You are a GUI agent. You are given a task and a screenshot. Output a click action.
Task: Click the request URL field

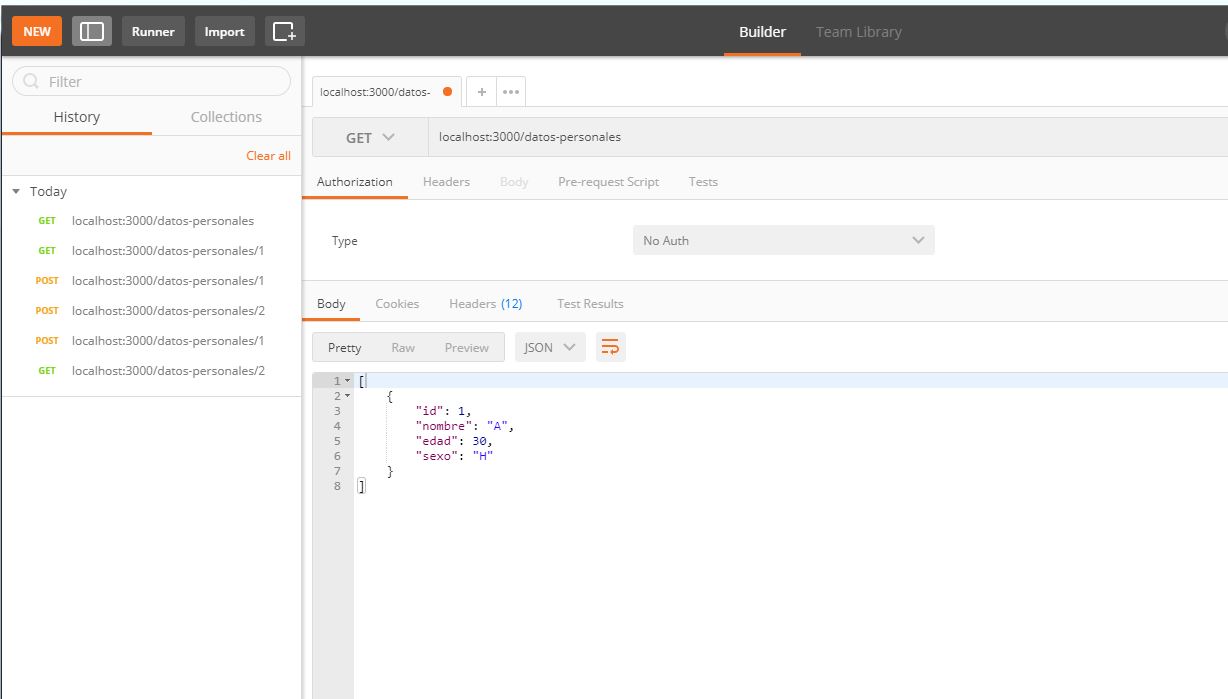click(827, 137)
